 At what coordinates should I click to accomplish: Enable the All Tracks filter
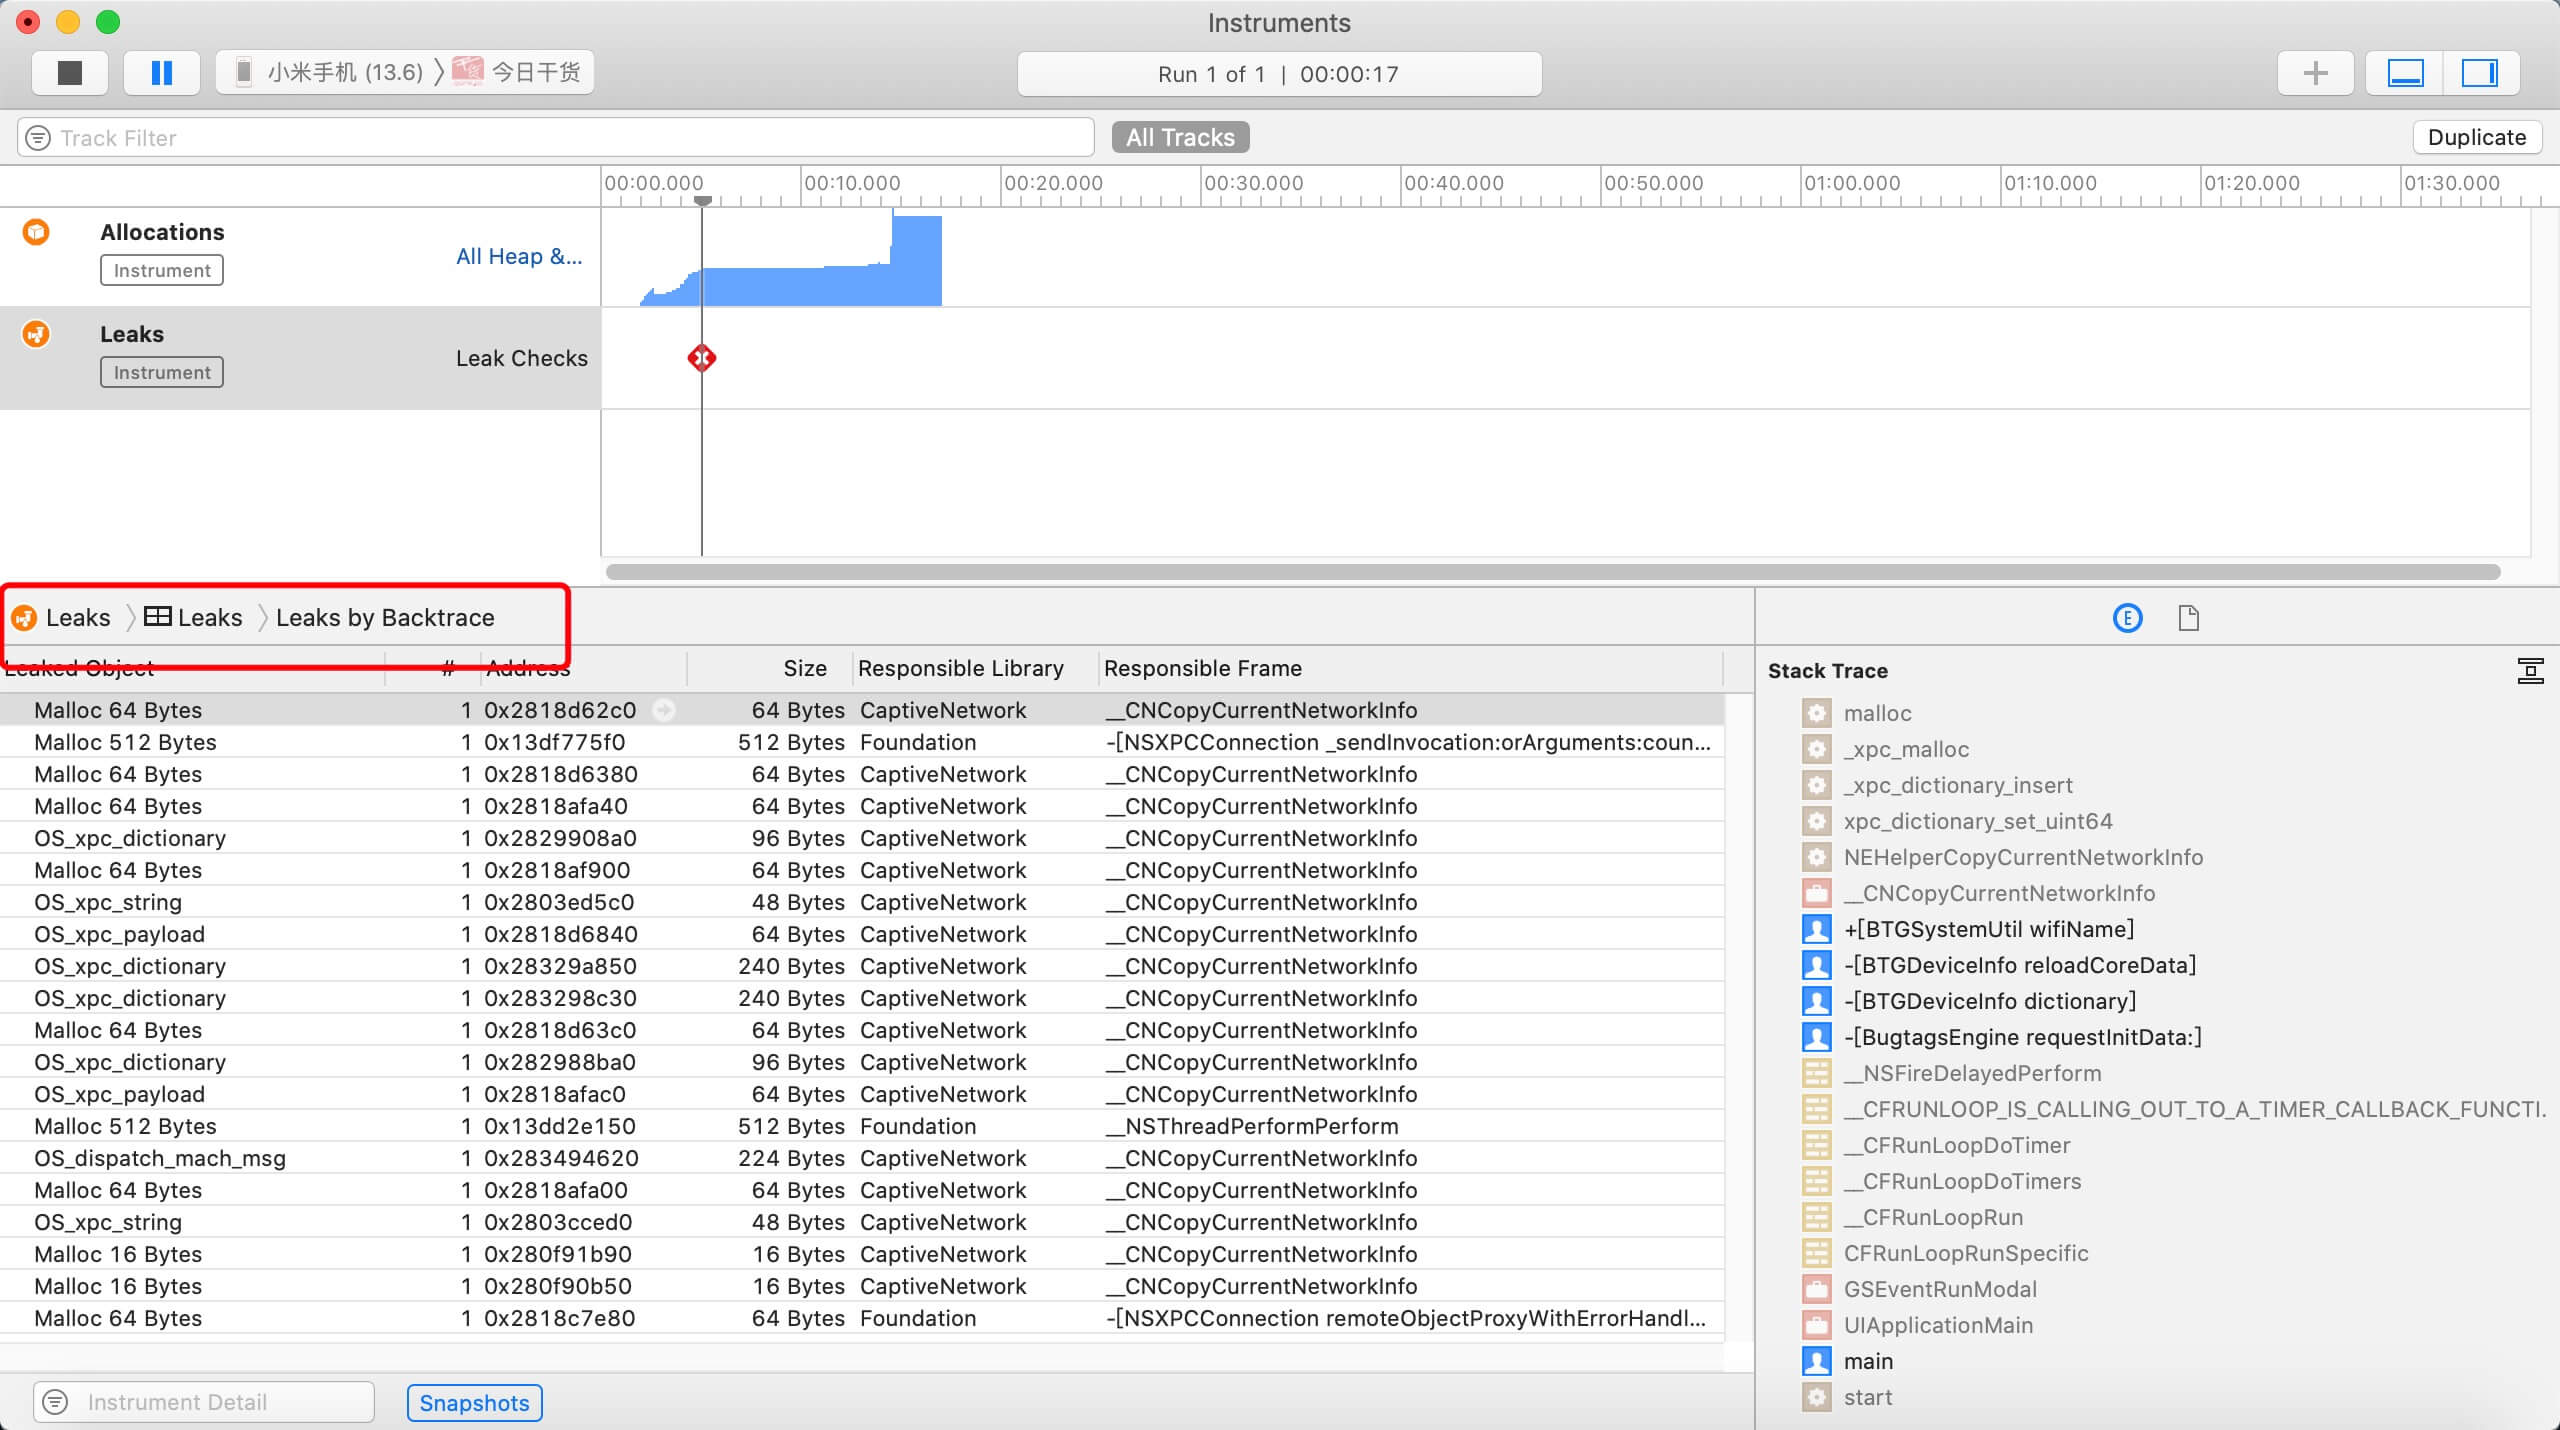(x=1179, y=137)
